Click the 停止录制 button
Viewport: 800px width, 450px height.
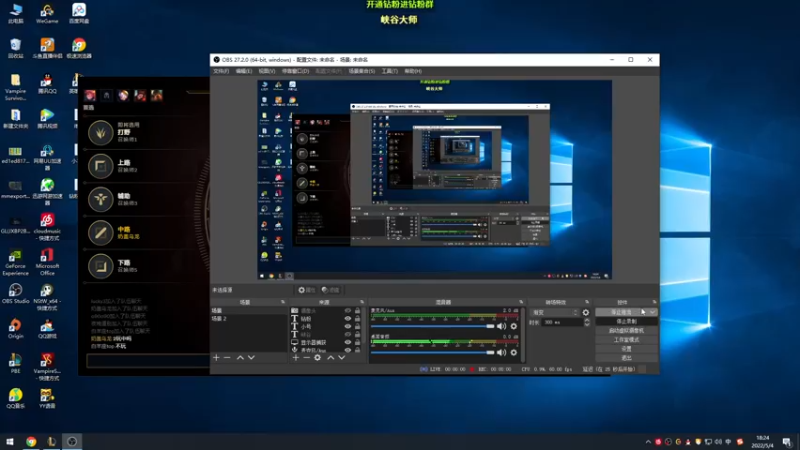[x=627, y=321]
